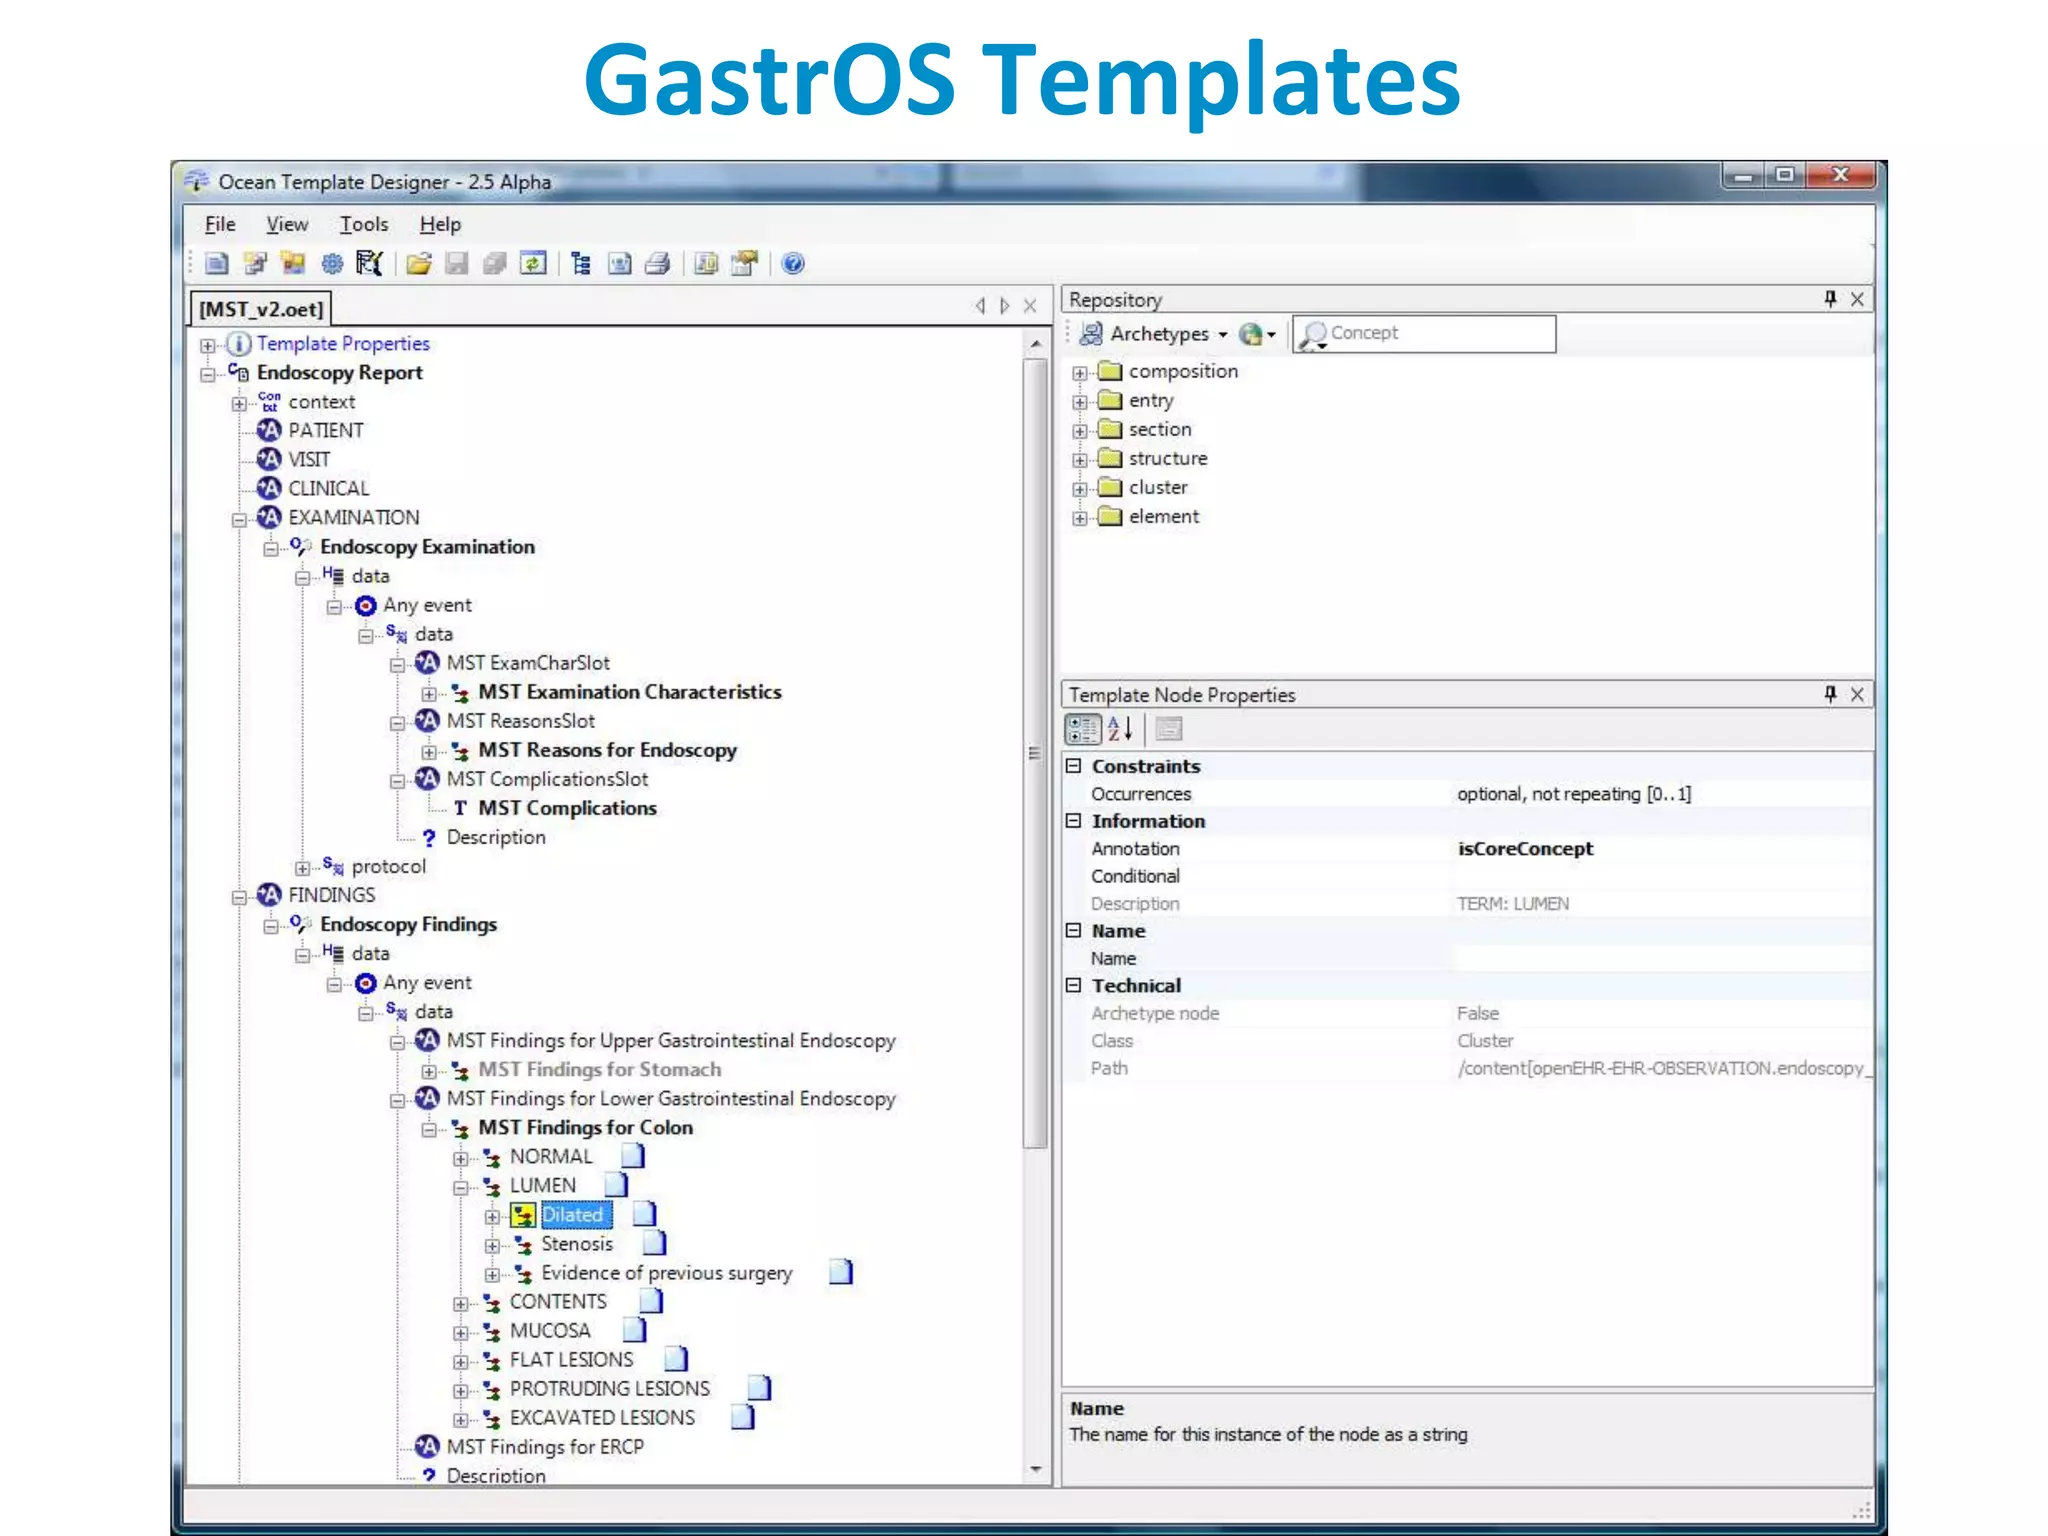
Task: Click the new template document icon
Action: [217, 263]
